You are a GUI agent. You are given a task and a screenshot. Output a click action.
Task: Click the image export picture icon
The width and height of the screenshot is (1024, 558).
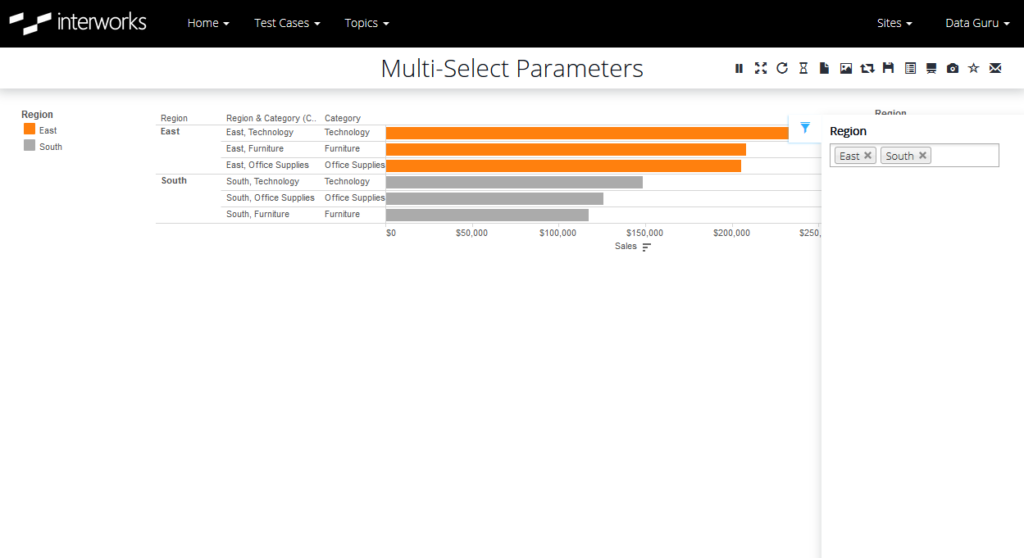pyautogui.click(x=846, y=68)
